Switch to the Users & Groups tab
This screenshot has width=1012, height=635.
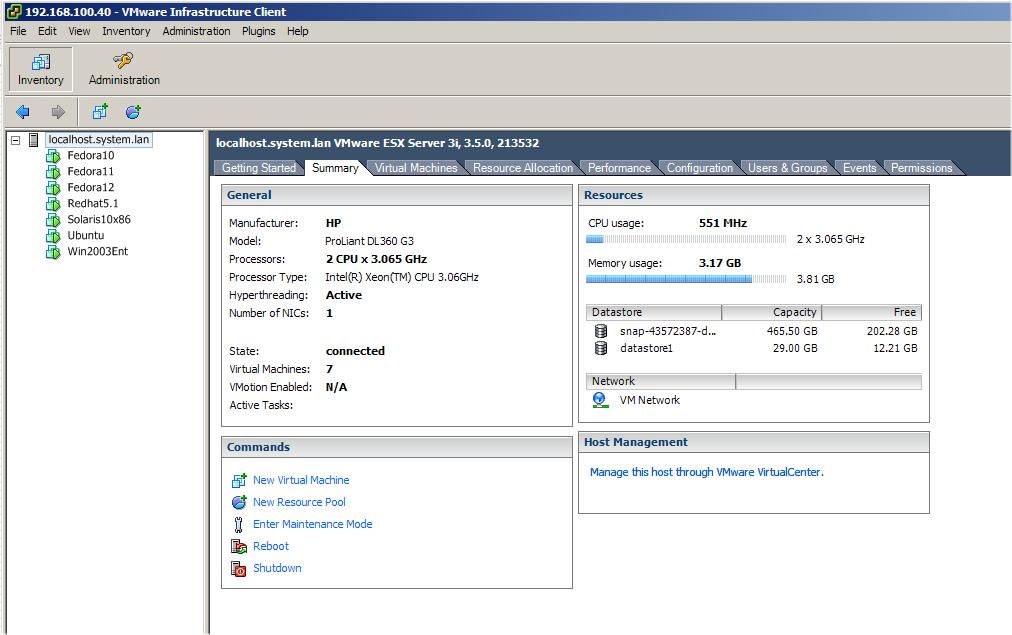[787, 168]
